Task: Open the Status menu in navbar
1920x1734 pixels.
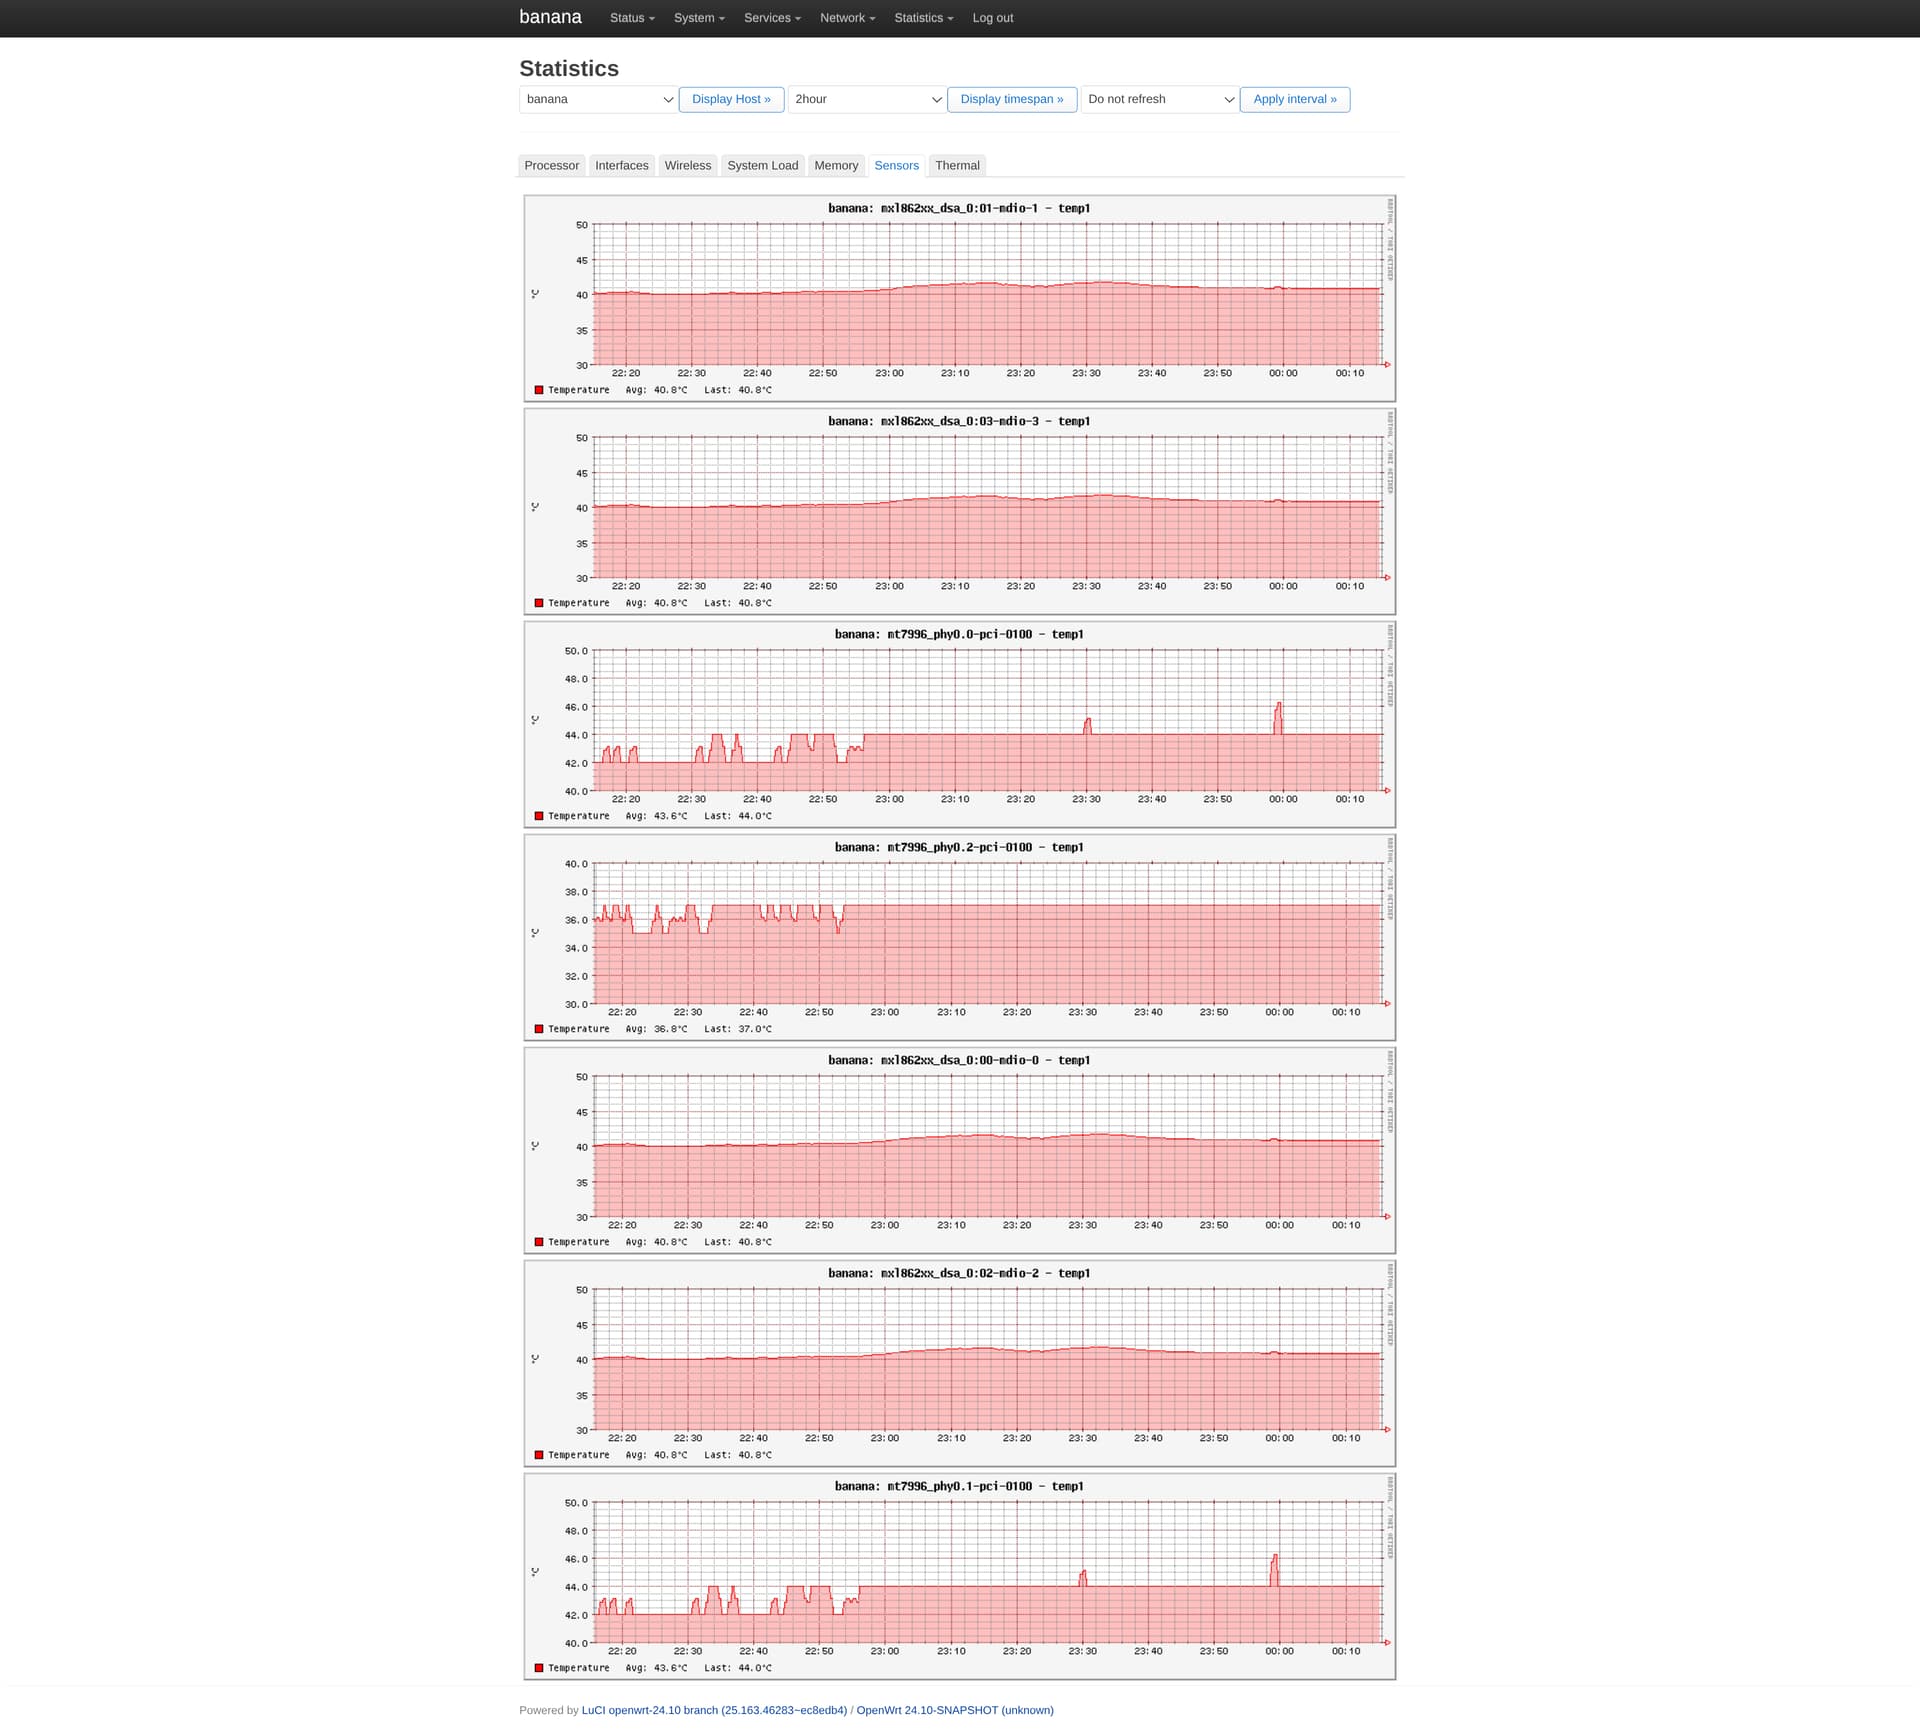Action: 631,18
